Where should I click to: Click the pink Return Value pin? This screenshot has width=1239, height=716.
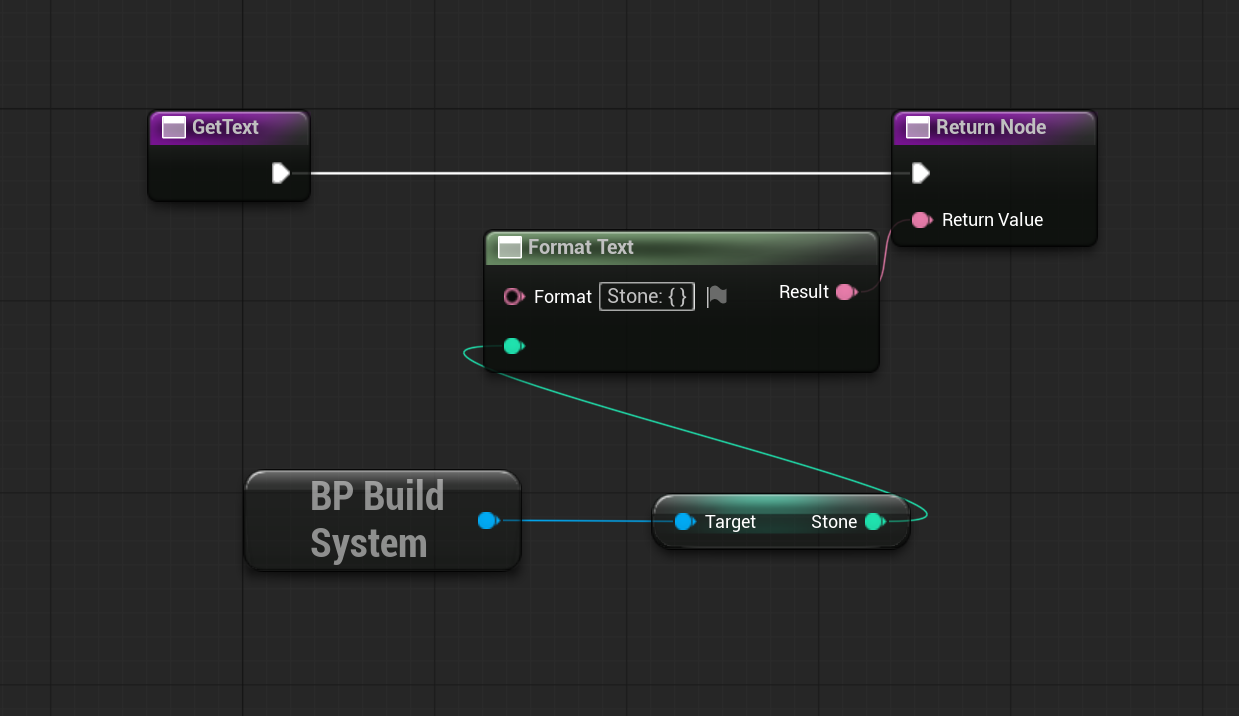pyautogui.click(x=921, y=220)
